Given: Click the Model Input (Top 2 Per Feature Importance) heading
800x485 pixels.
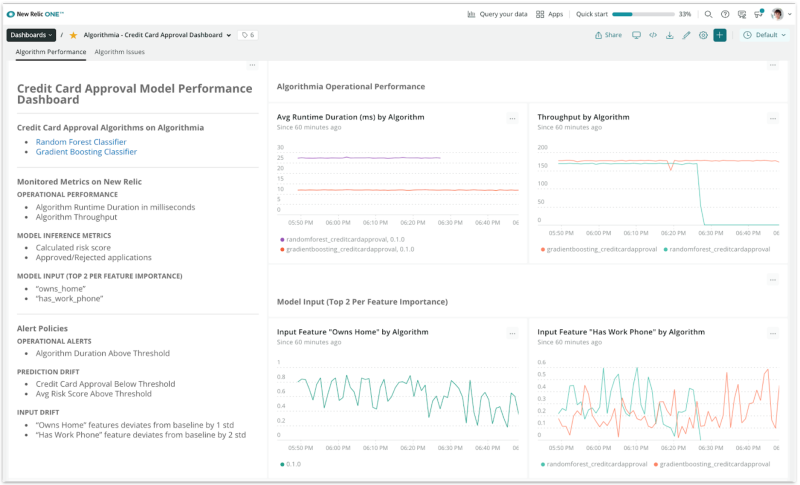Looking at the screenshot, I should [362, 302].
